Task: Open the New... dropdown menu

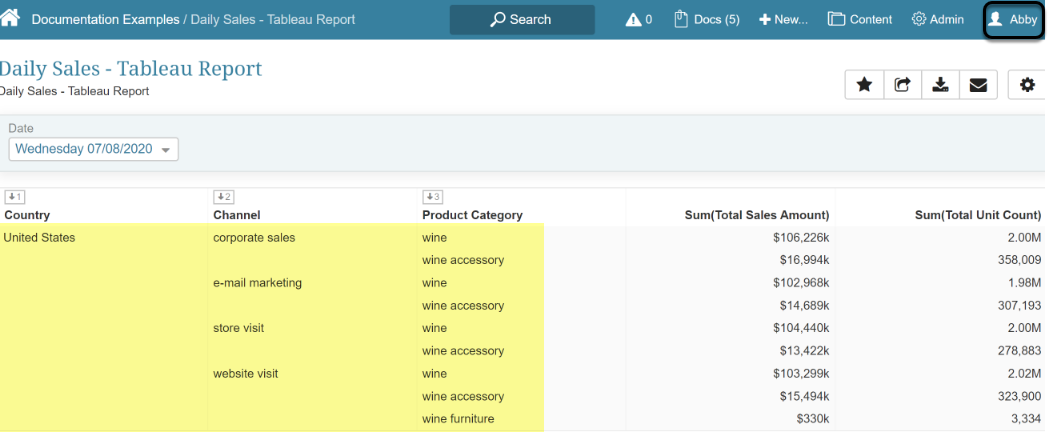Action: (x=783, y=20)
